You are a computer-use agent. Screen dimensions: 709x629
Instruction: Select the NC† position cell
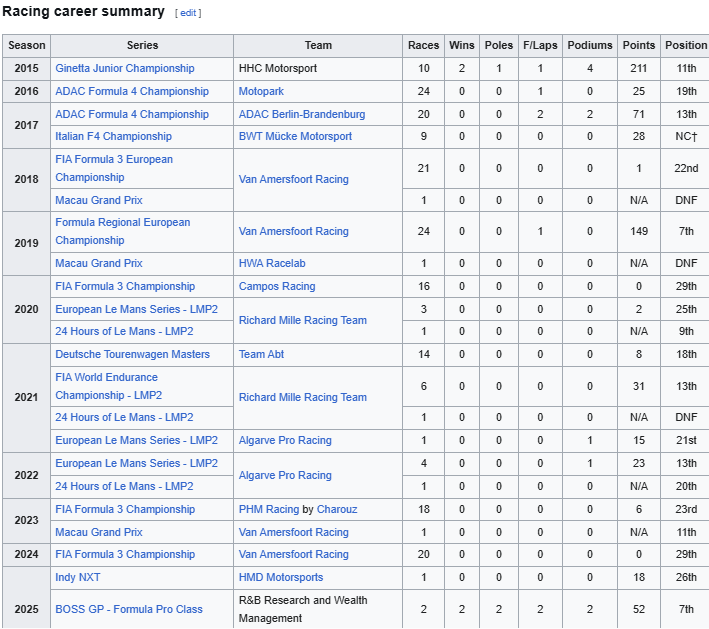[685, 137]
